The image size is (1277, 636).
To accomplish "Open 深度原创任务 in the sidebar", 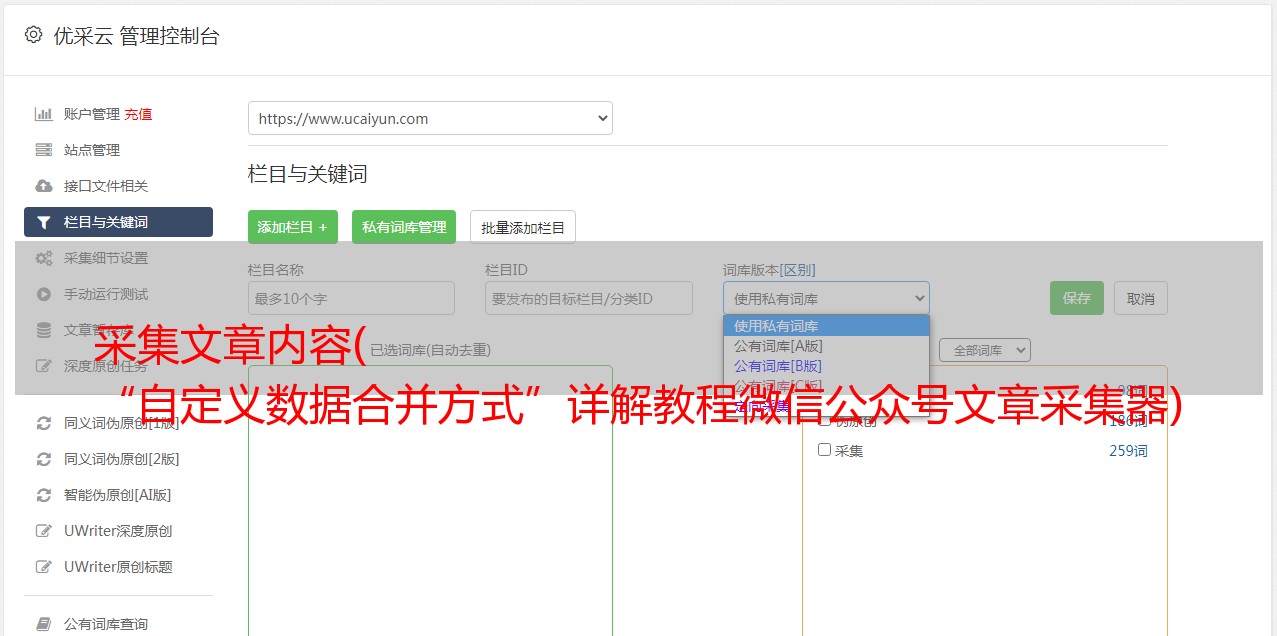I will click(118, 366).
